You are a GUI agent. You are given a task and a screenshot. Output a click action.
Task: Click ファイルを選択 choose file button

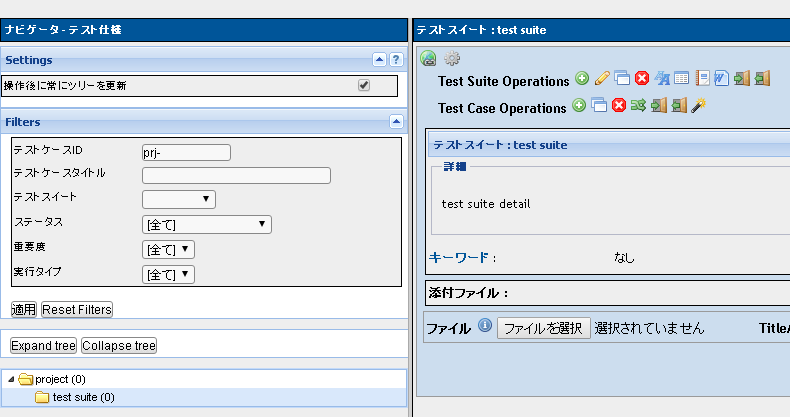[544, 328]
